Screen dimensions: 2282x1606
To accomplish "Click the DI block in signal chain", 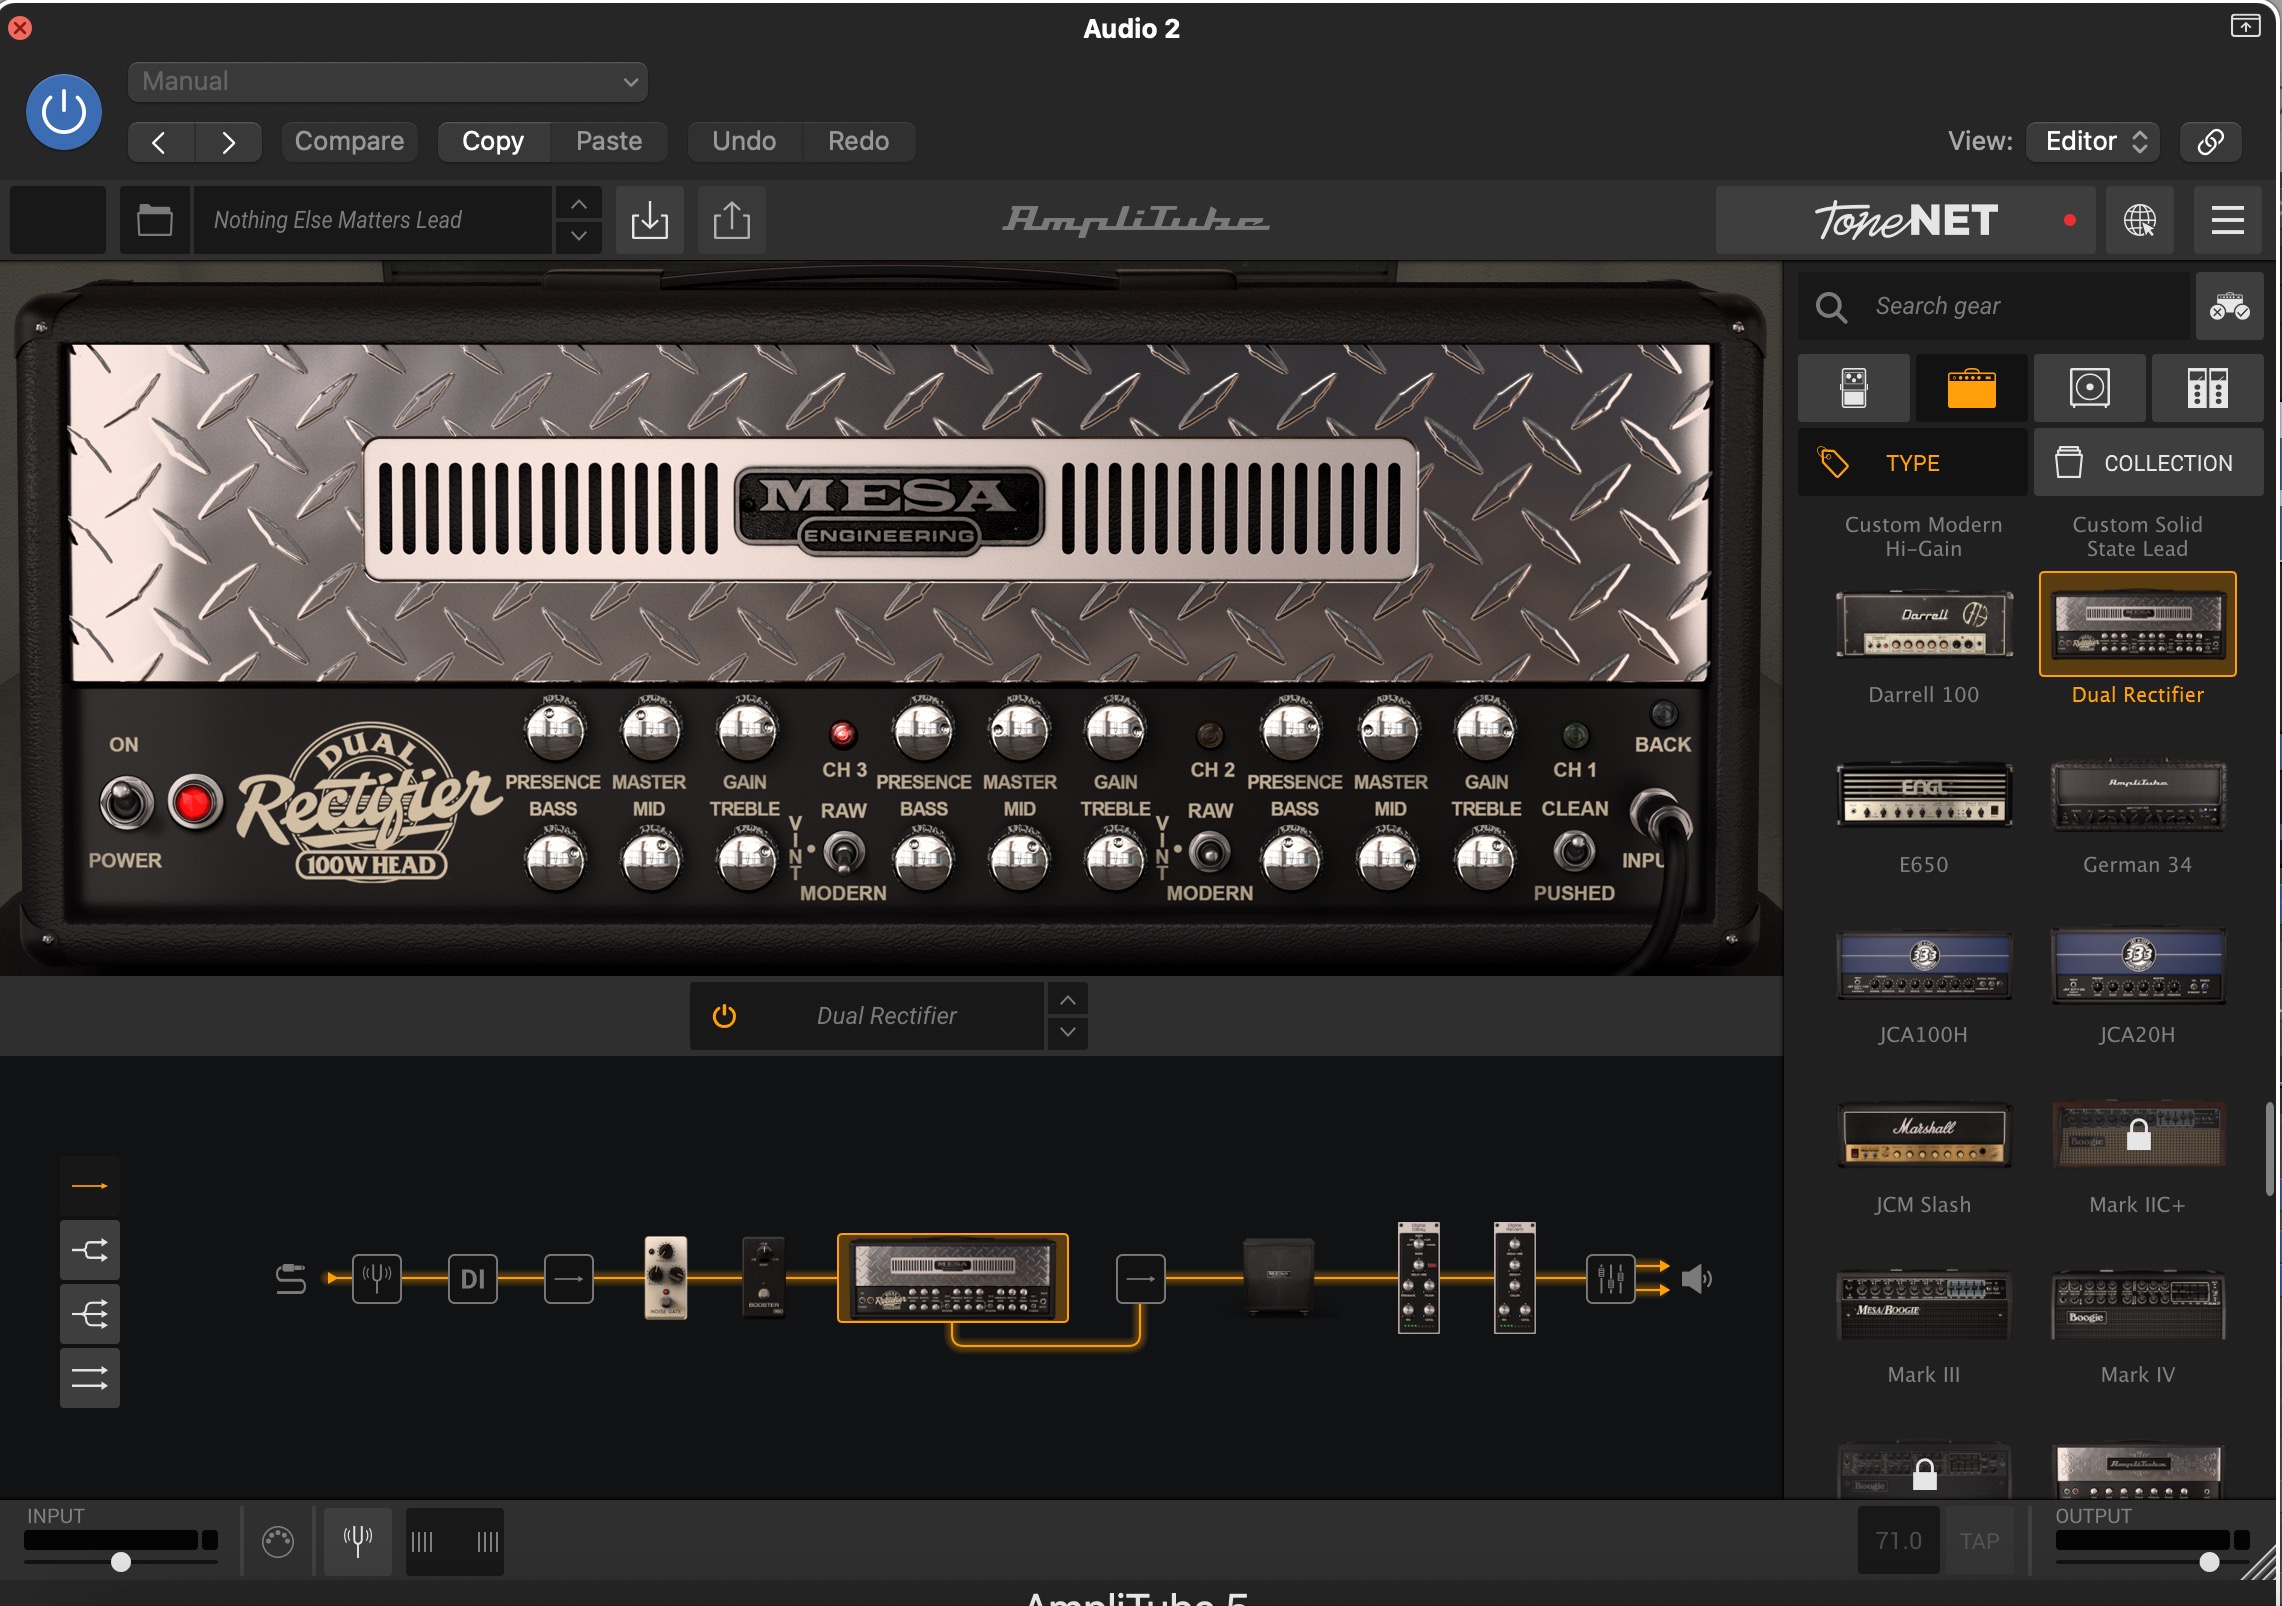I will point(473,1278).
